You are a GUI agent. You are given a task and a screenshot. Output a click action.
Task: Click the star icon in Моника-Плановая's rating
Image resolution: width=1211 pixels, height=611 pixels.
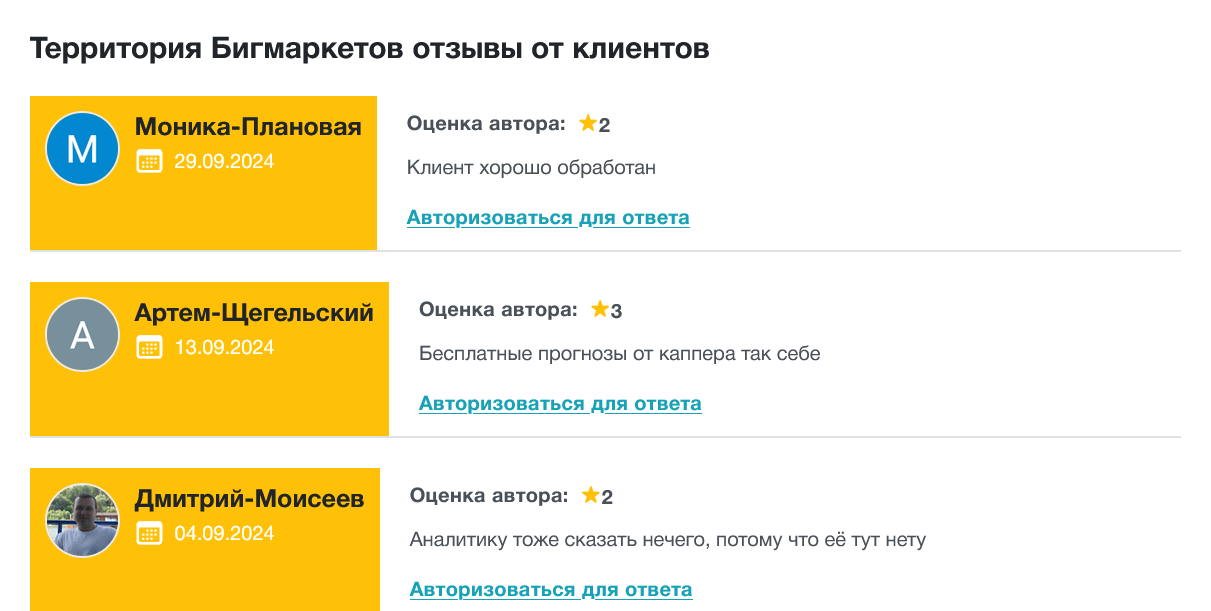[588, 123]
